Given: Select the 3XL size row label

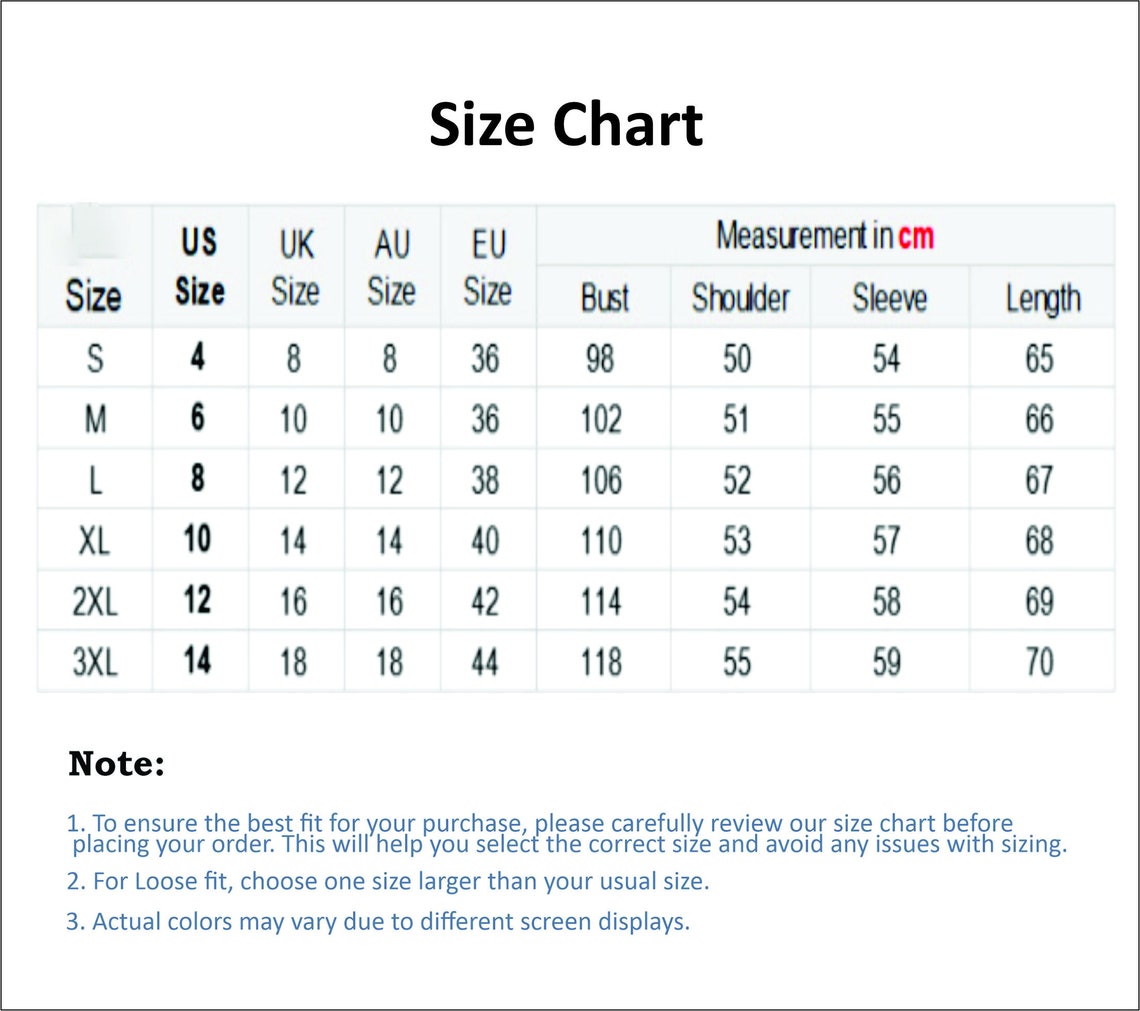Looking at the screenshot, I should (95, 662).
